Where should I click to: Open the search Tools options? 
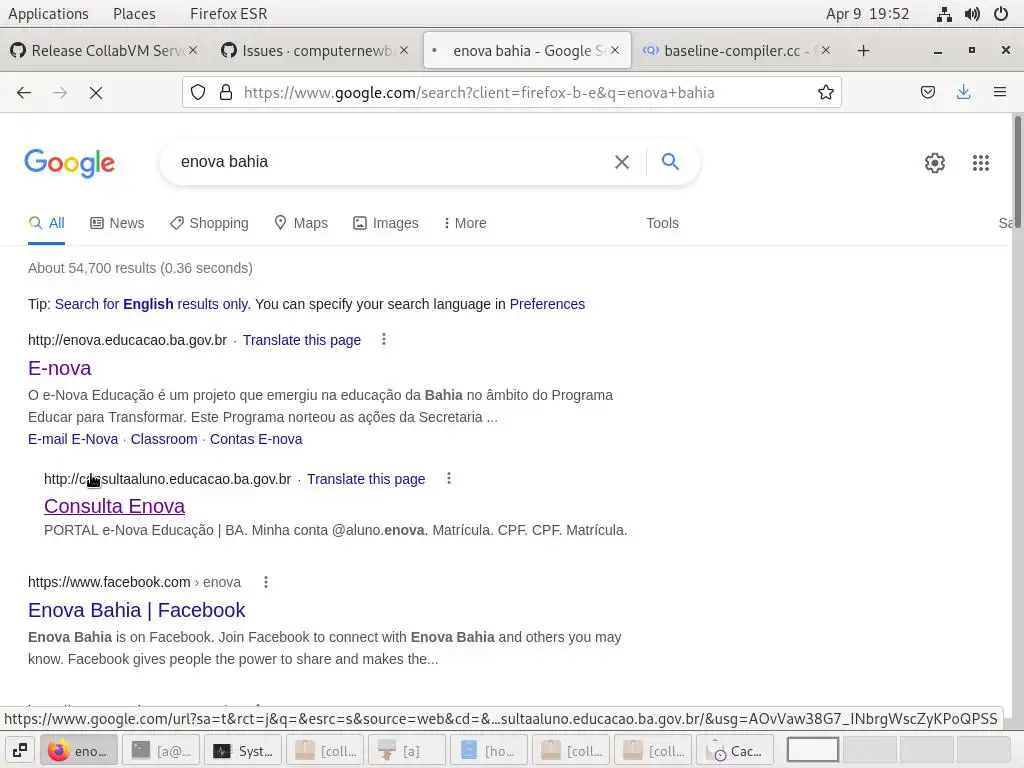pos(662,223)
